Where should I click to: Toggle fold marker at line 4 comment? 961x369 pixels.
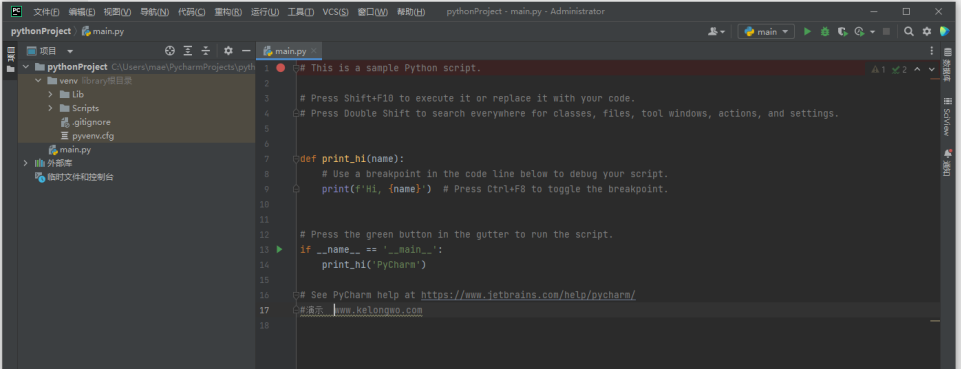[296, 113]
